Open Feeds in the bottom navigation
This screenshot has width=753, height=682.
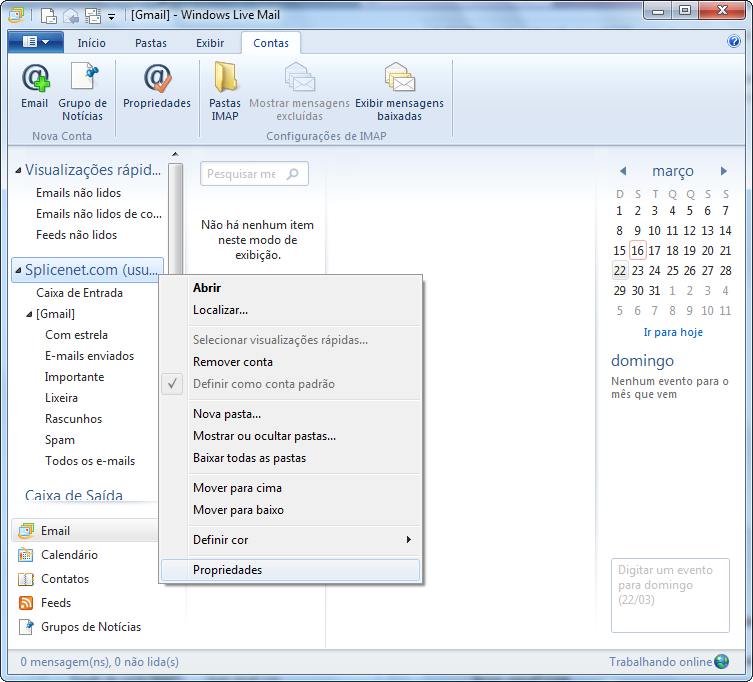coord(56,603)
